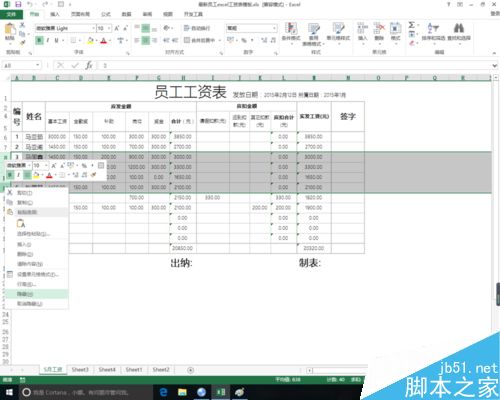The width and height of the screenshot is (500, 400).
Task: Click the AutoSum sigma icon
Action: tap(412, 25)
